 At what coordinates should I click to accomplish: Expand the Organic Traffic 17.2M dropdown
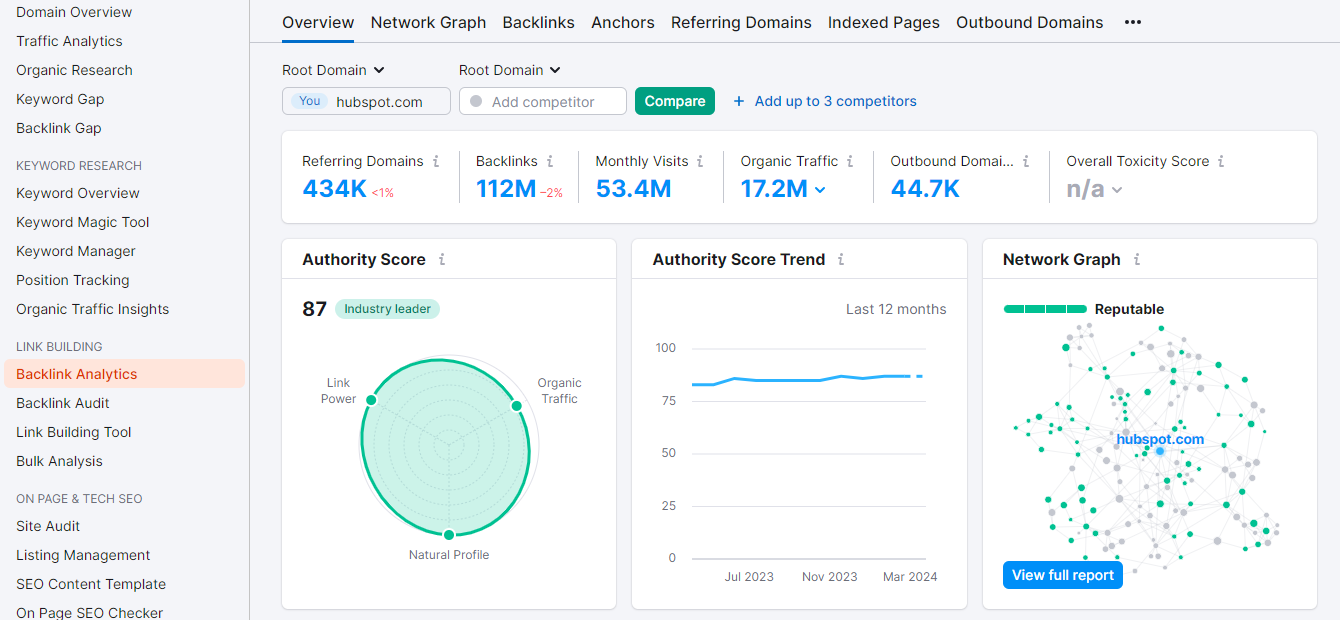click(x=820, y=189)
